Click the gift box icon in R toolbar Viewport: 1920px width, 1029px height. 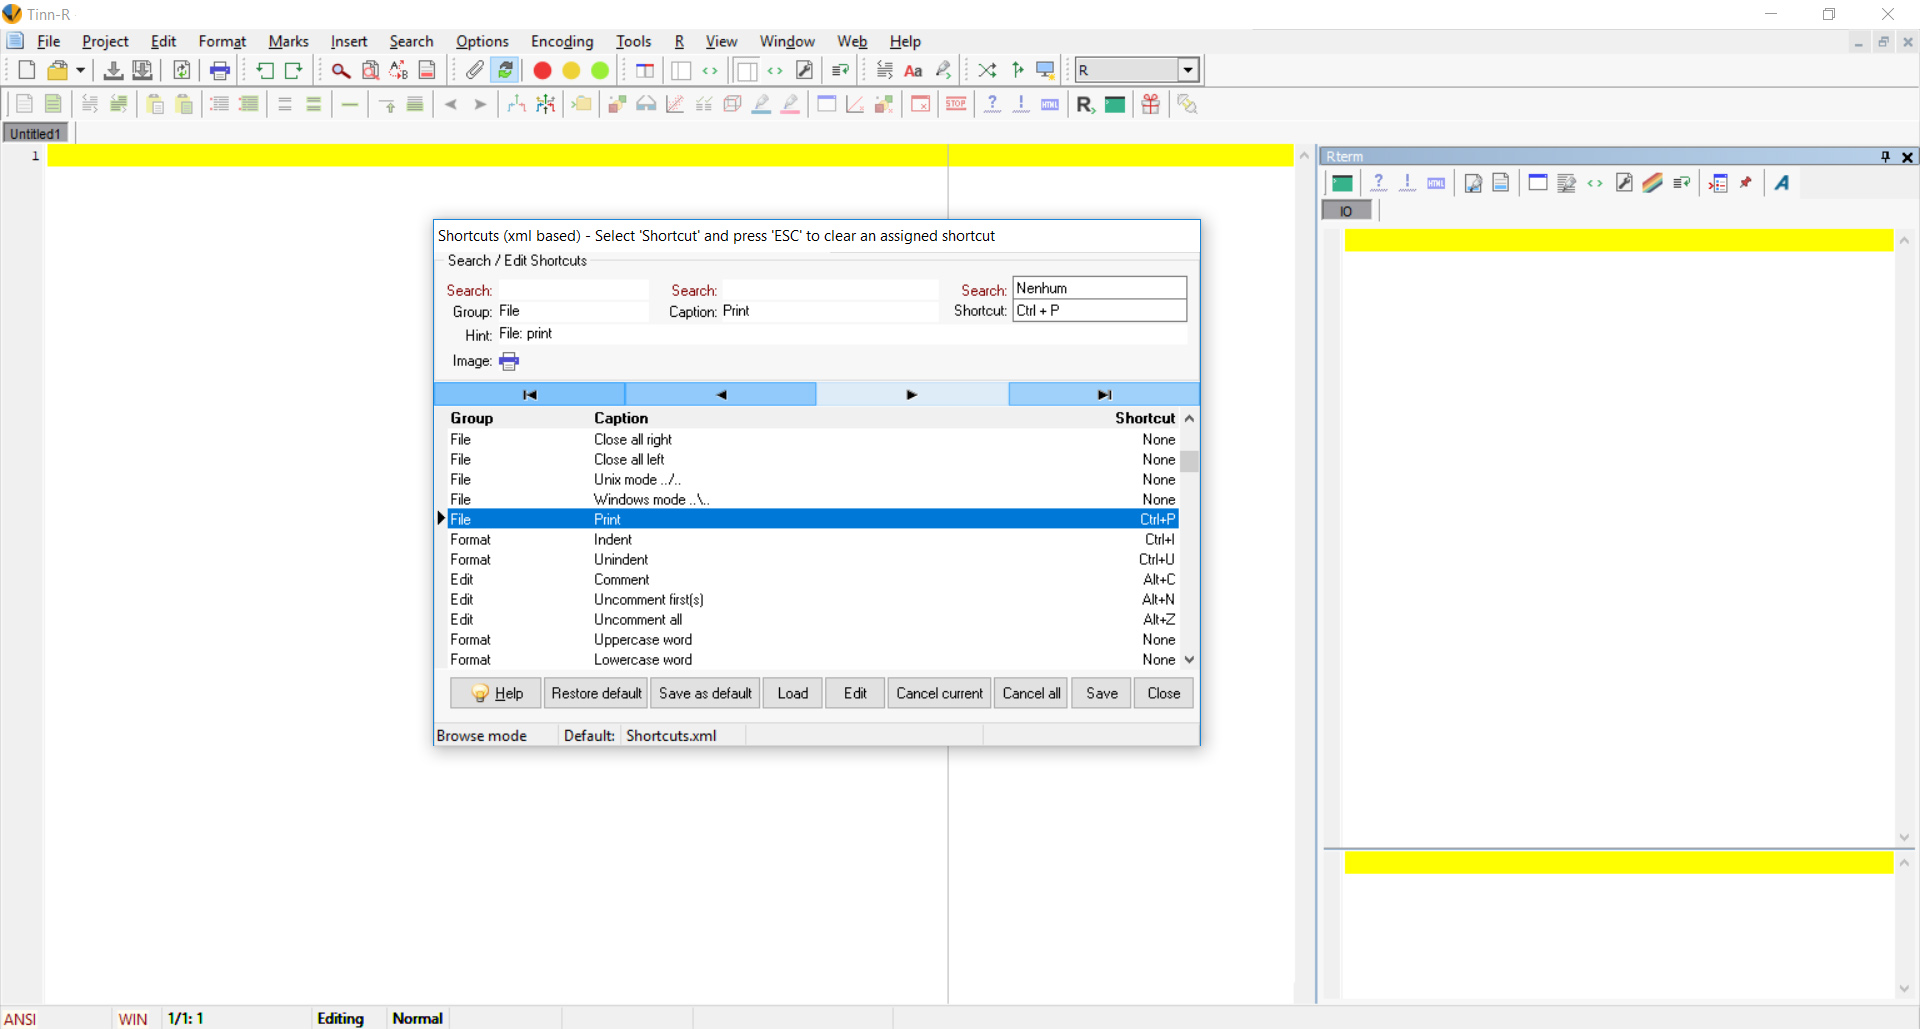(1151, 104)
